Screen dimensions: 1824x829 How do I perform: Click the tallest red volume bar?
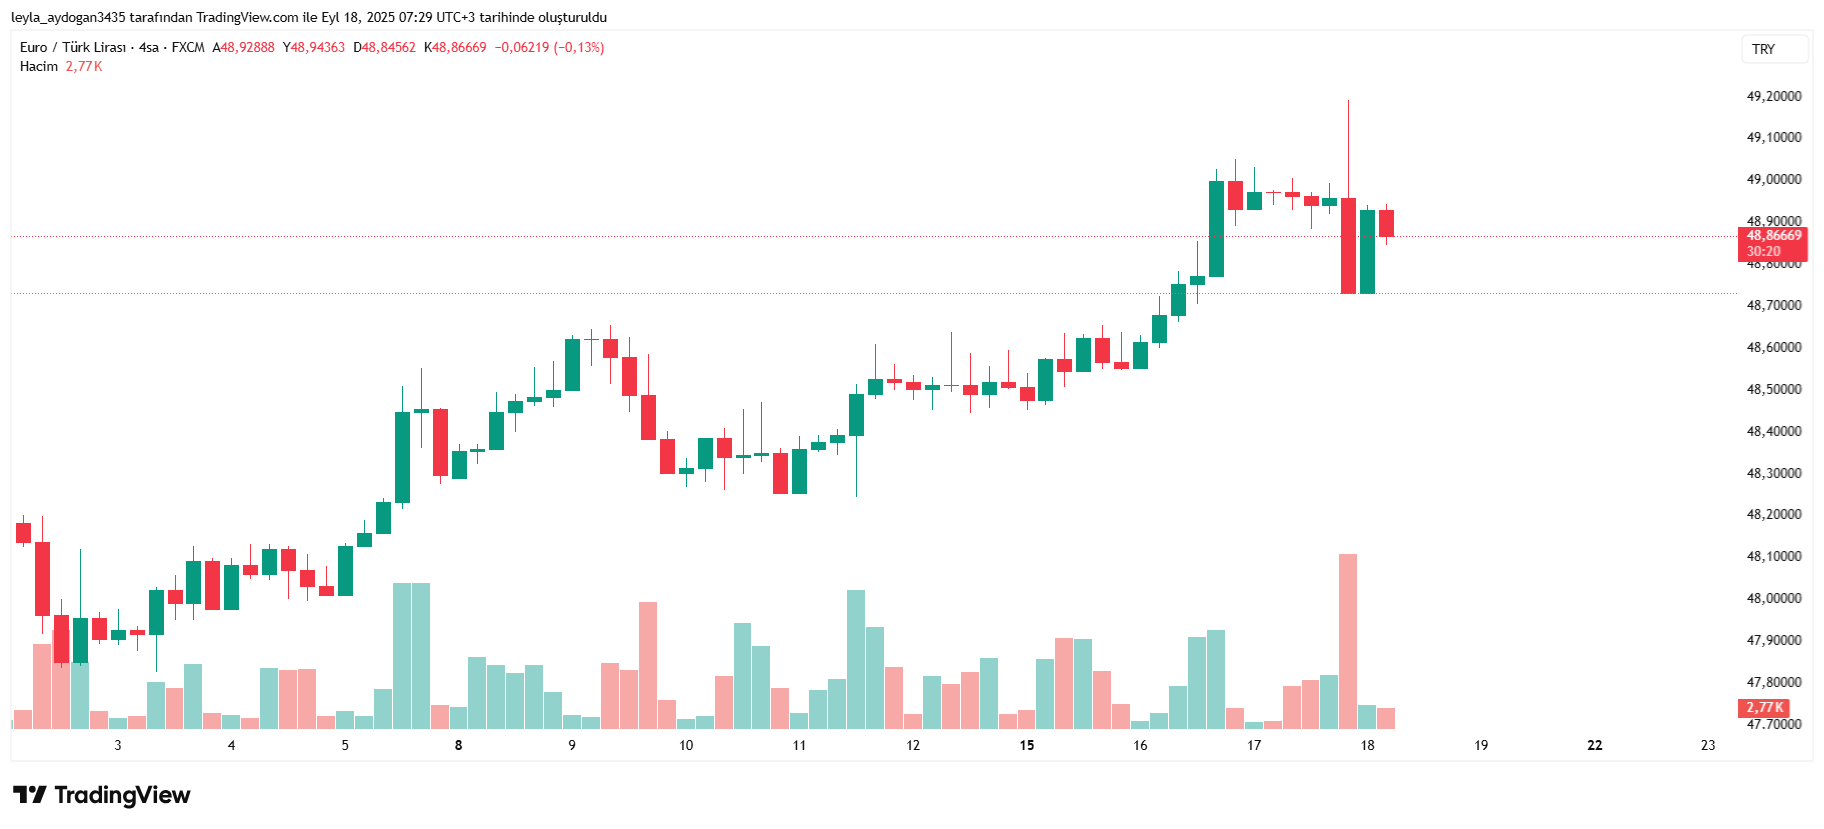tap(1347, 640)
